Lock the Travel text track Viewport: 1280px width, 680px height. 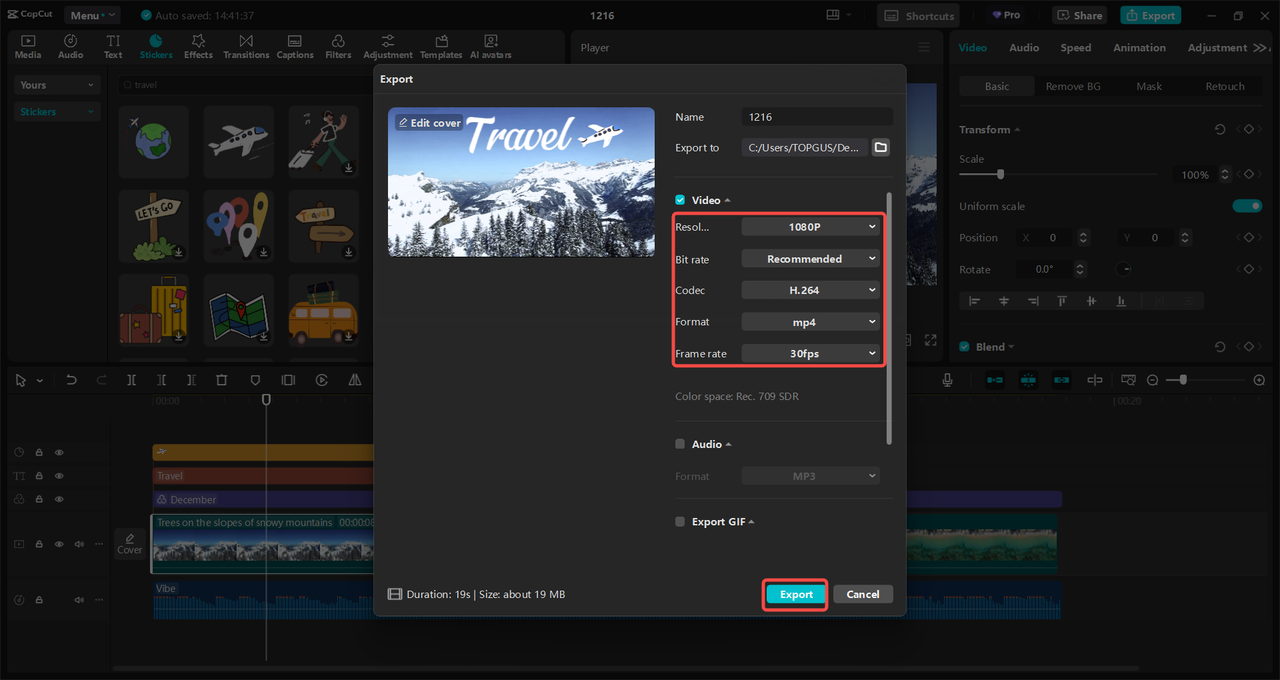pyautogui.click(x=39, y=476)
